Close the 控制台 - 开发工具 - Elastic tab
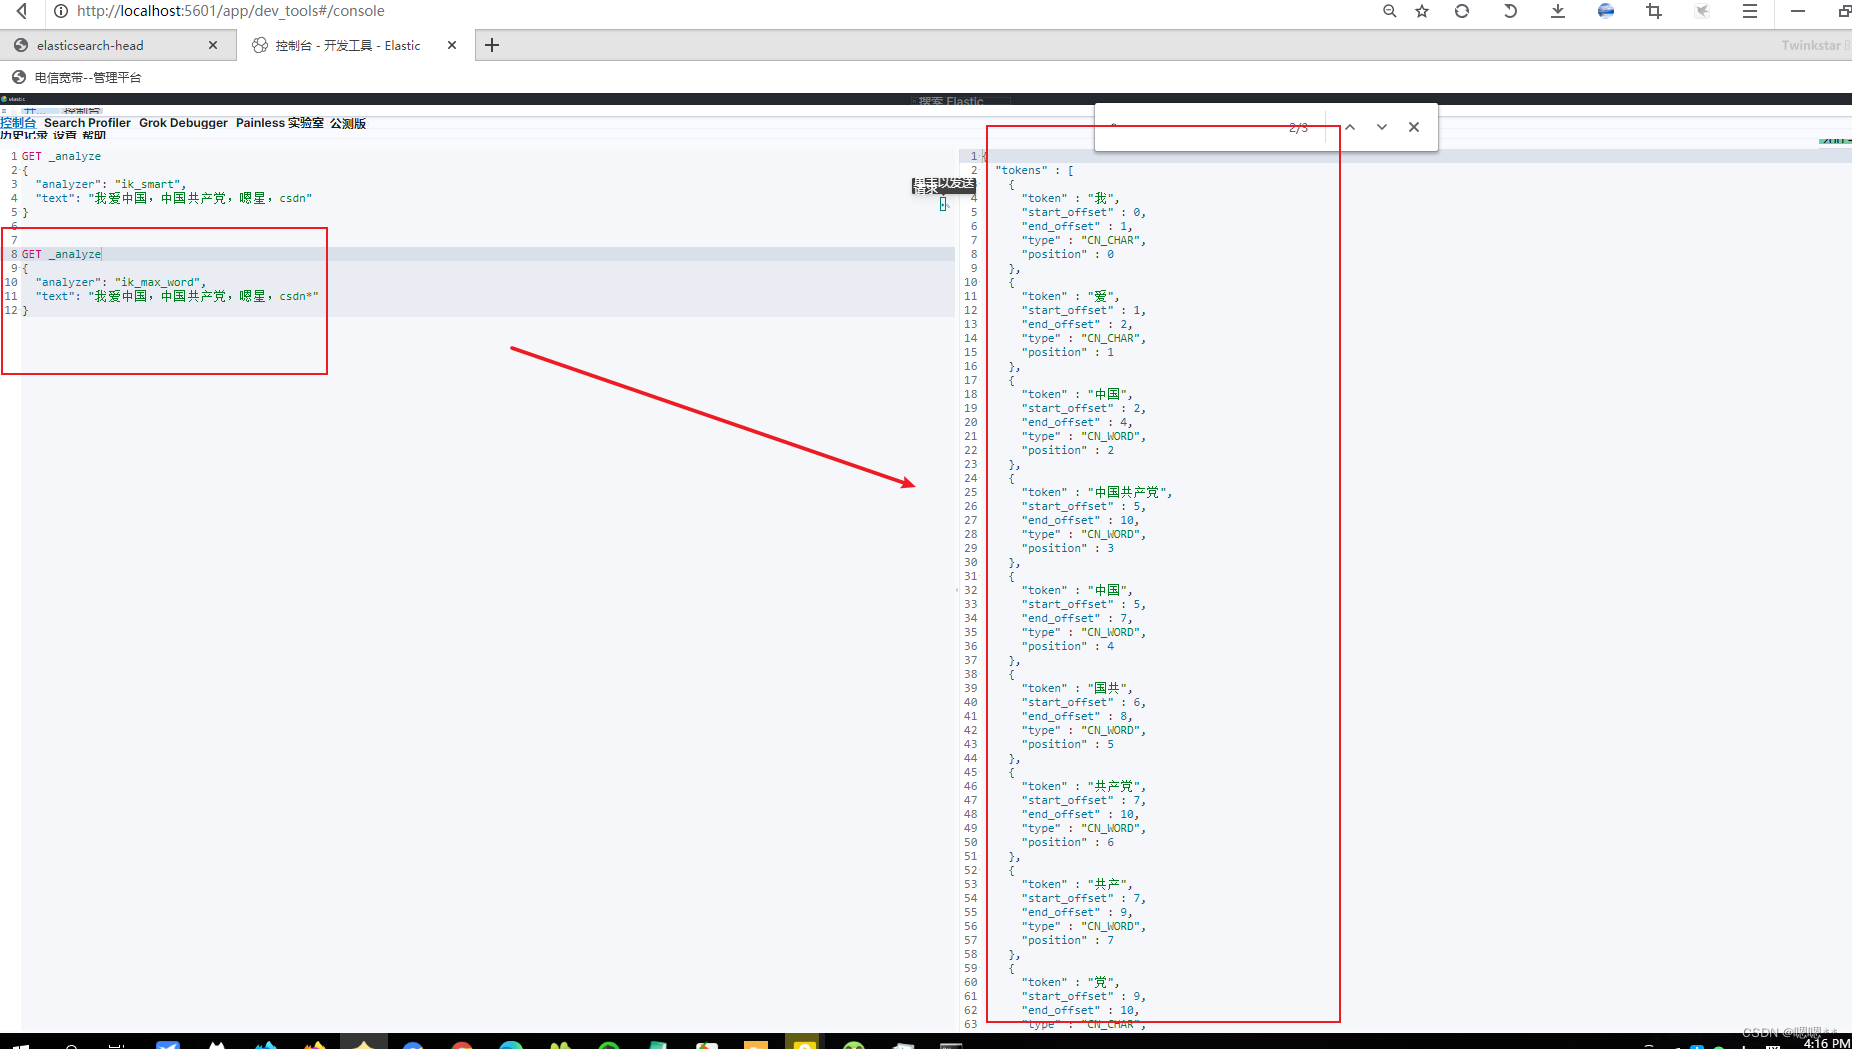Viewport: 1852px width, 1049px height. [x=452, y=45]
